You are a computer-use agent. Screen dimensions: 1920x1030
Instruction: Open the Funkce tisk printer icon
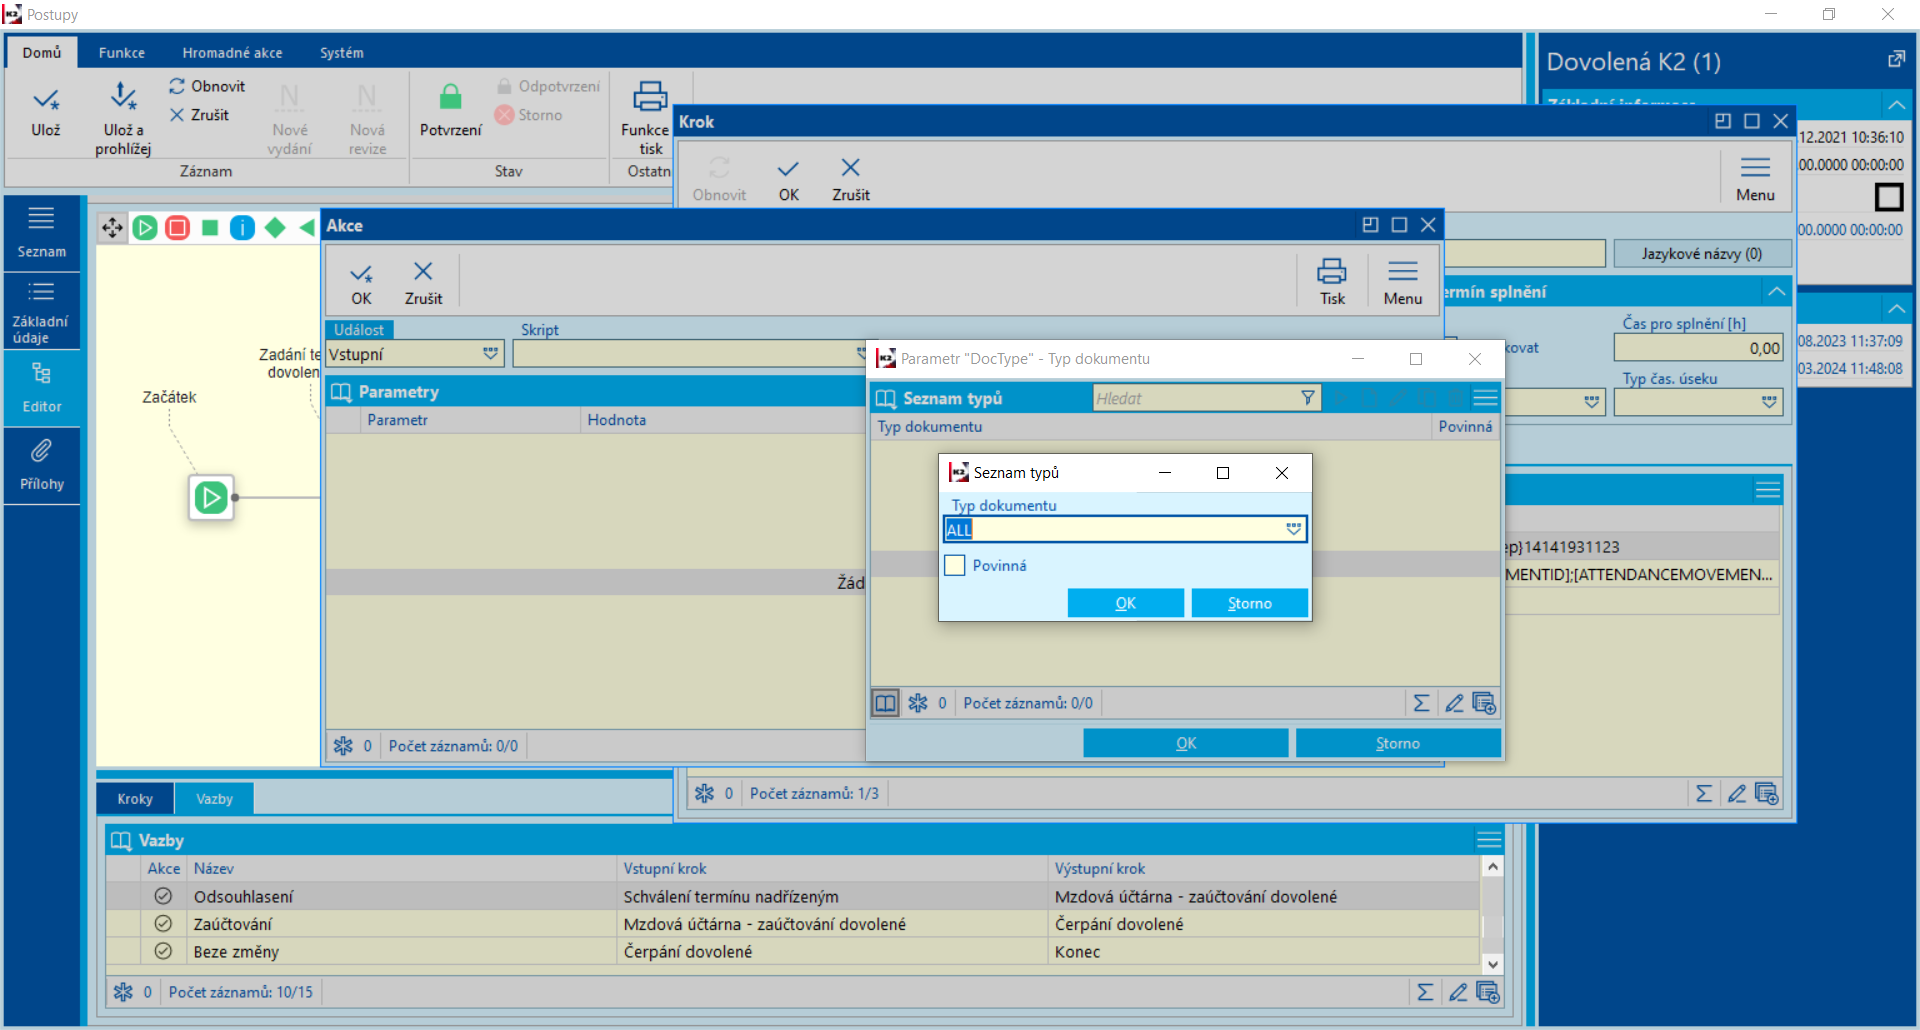(650, 97)
